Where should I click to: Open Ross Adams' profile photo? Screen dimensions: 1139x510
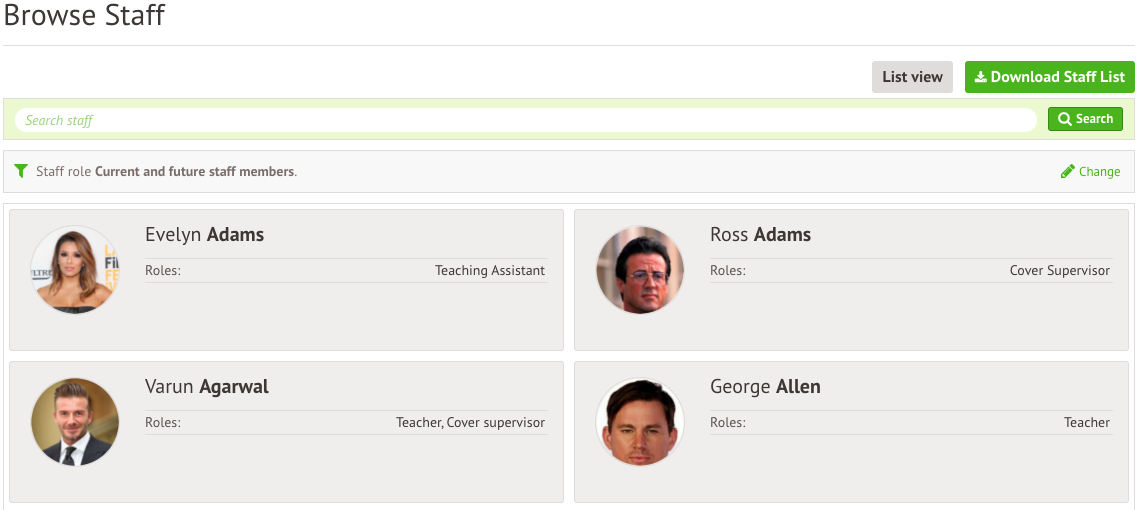tap(640, 269)
